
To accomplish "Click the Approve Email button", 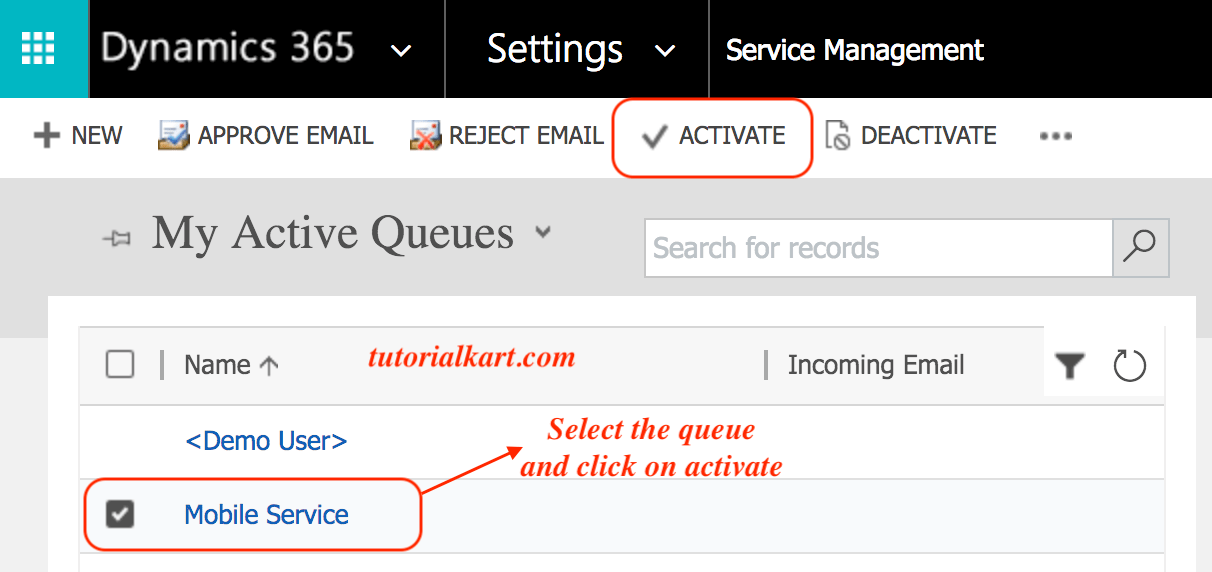I will [x=266, y=136].
